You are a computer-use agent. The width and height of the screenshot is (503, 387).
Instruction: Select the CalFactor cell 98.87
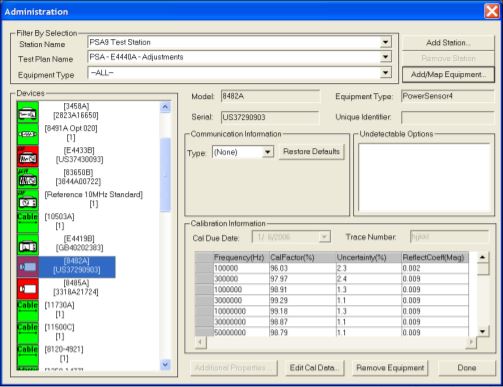pyautogui.click(x=302, y=322)
